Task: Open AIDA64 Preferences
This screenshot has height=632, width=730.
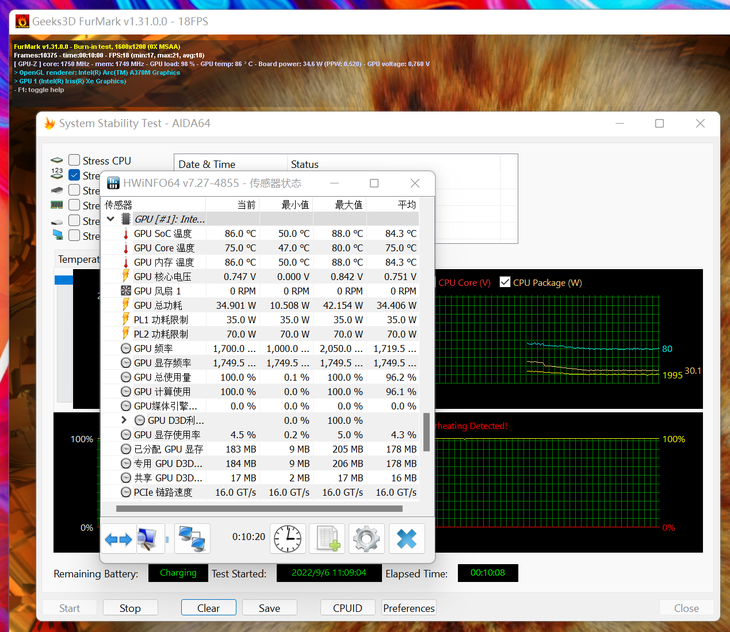Action: coord(409,608)
